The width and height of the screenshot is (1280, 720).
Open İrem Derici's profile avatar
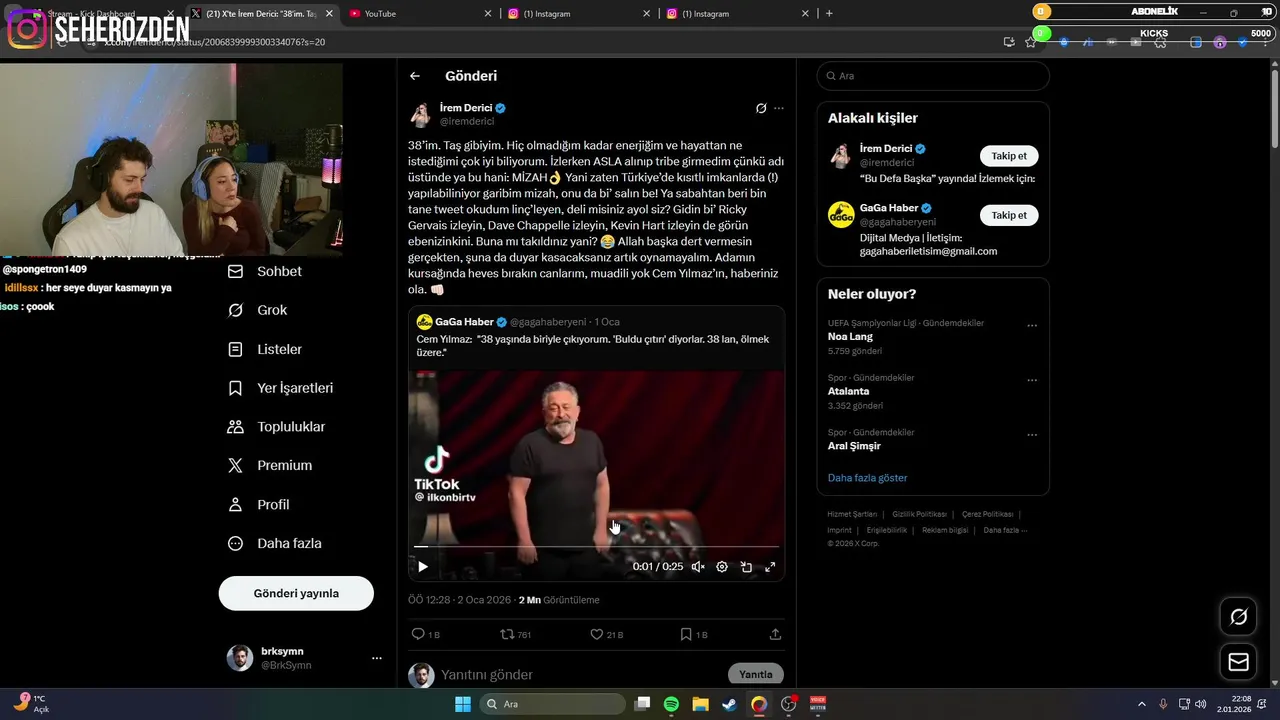click(421, 114)
